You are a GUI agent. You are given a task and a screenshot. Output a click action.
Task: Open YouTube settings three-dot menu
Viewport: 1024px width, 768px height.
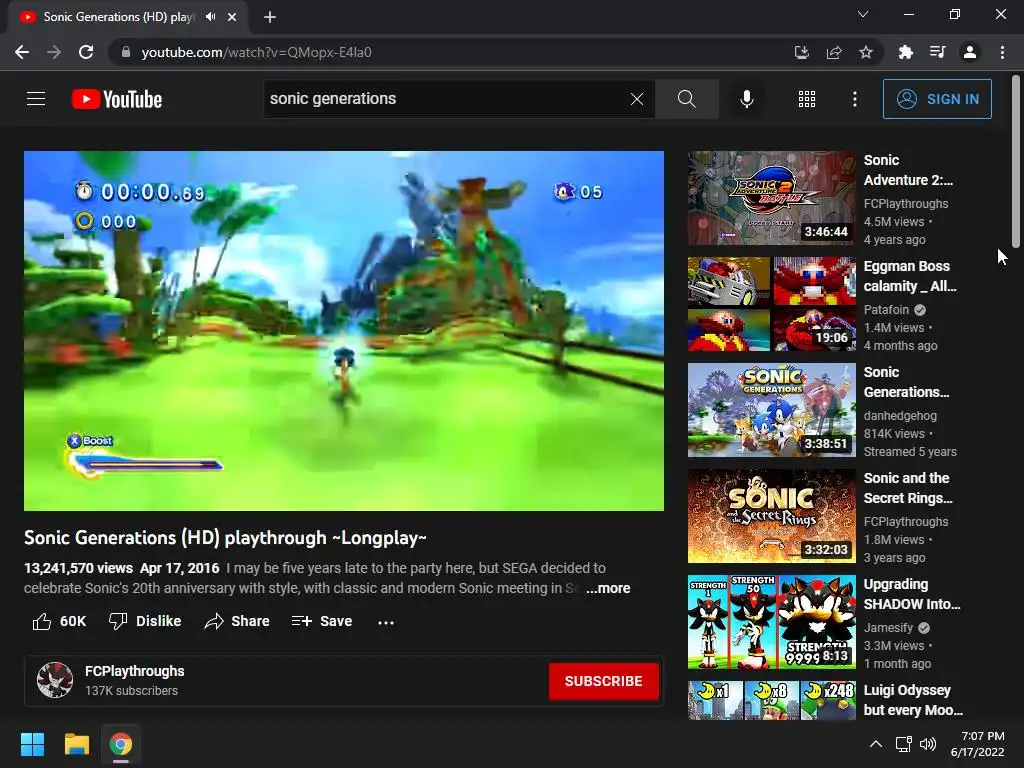(x=855, y=99)
